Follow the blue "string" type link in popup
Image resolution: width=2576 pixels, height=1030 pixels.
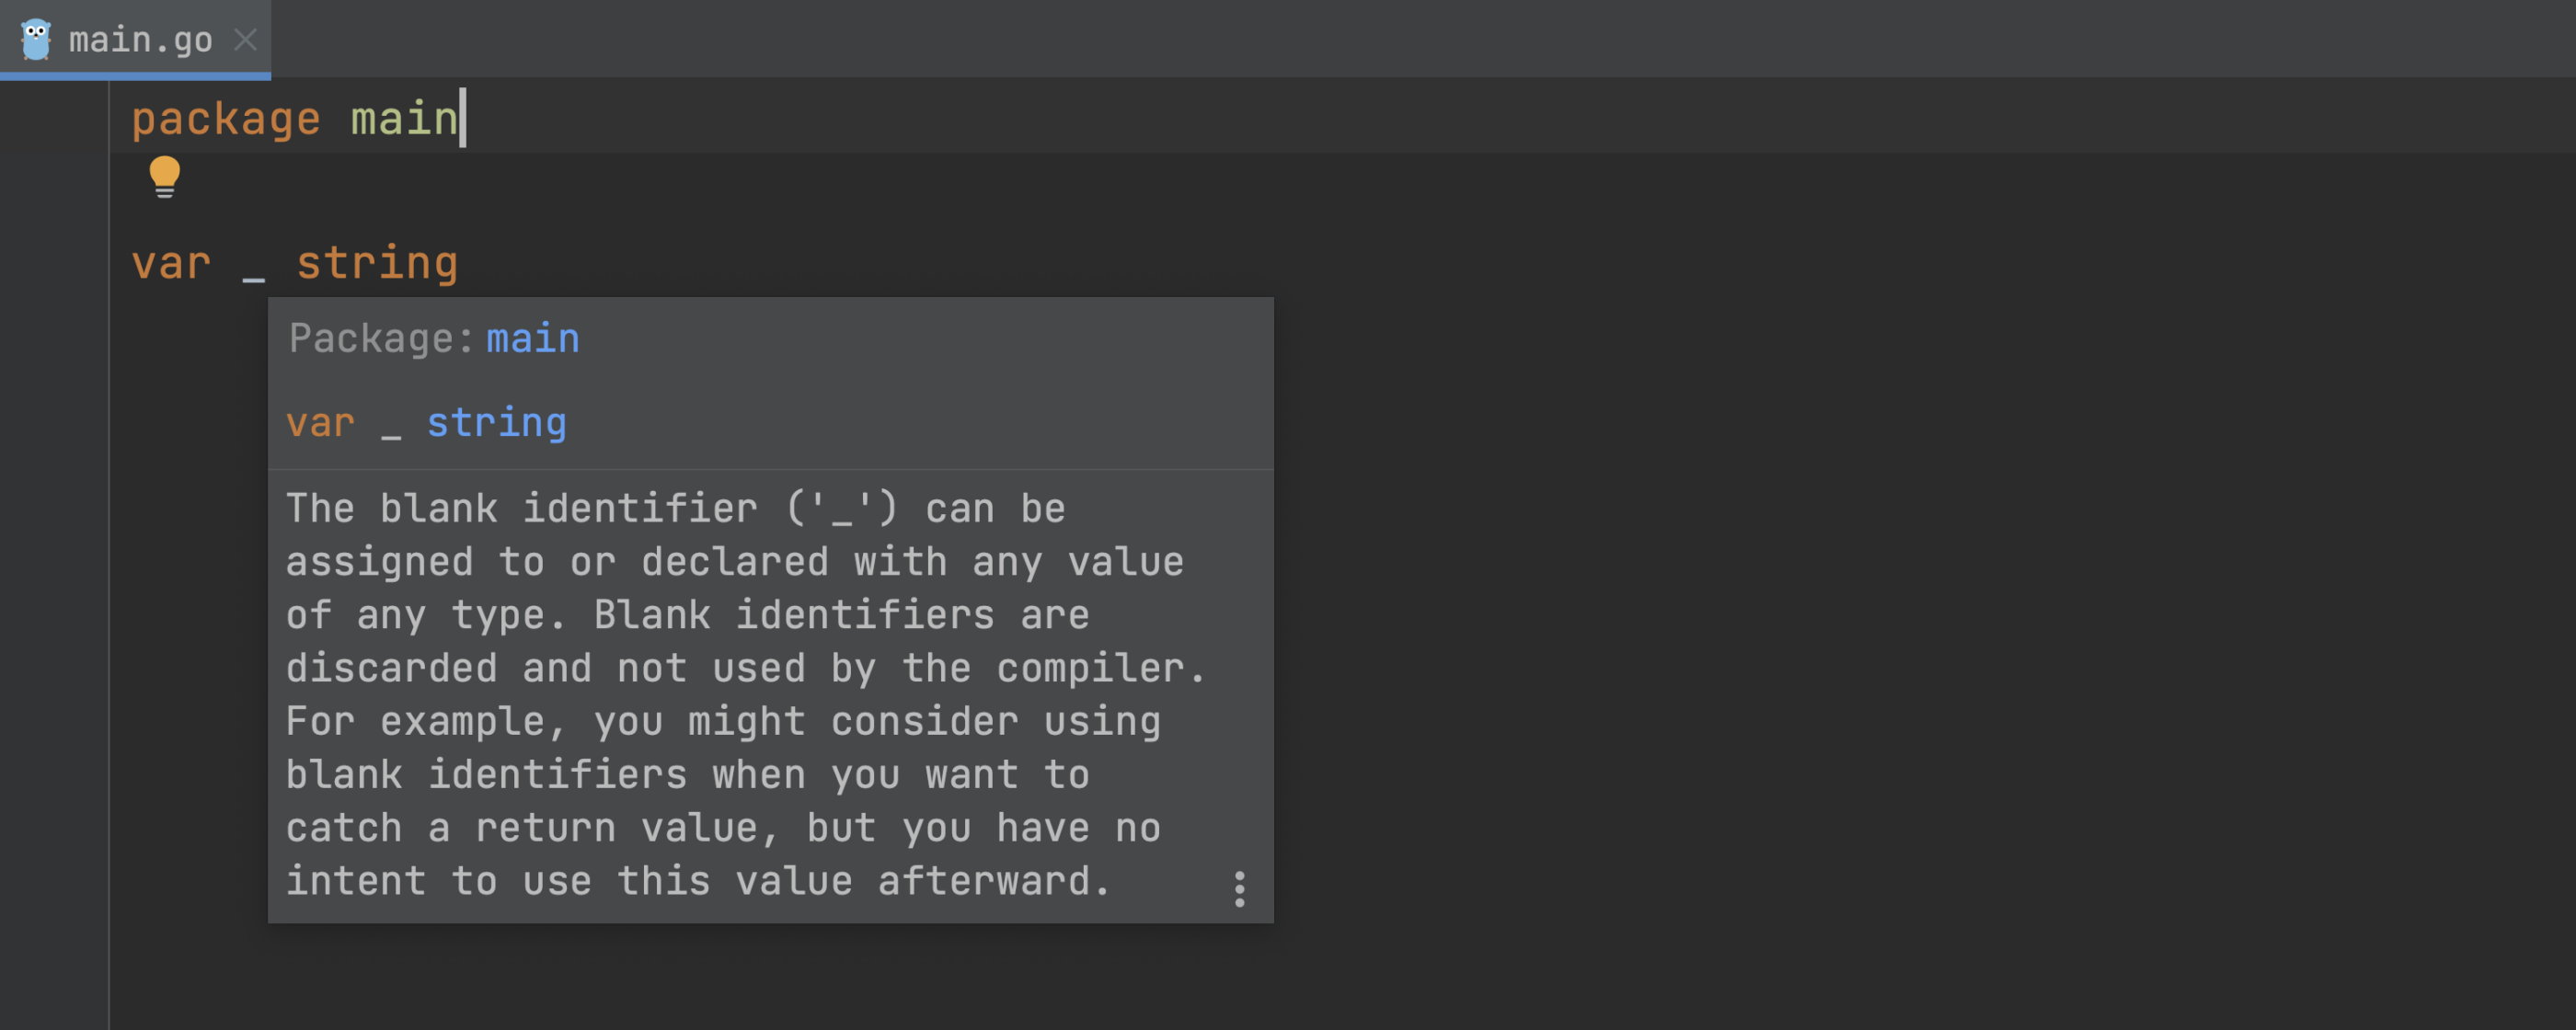[x=496, y=423]
